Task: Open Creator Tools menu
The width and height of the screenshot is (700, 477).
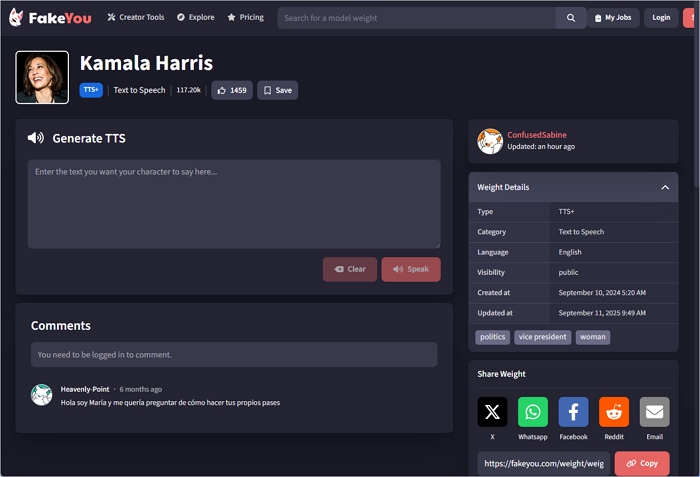Action: [x=136, y=17]
